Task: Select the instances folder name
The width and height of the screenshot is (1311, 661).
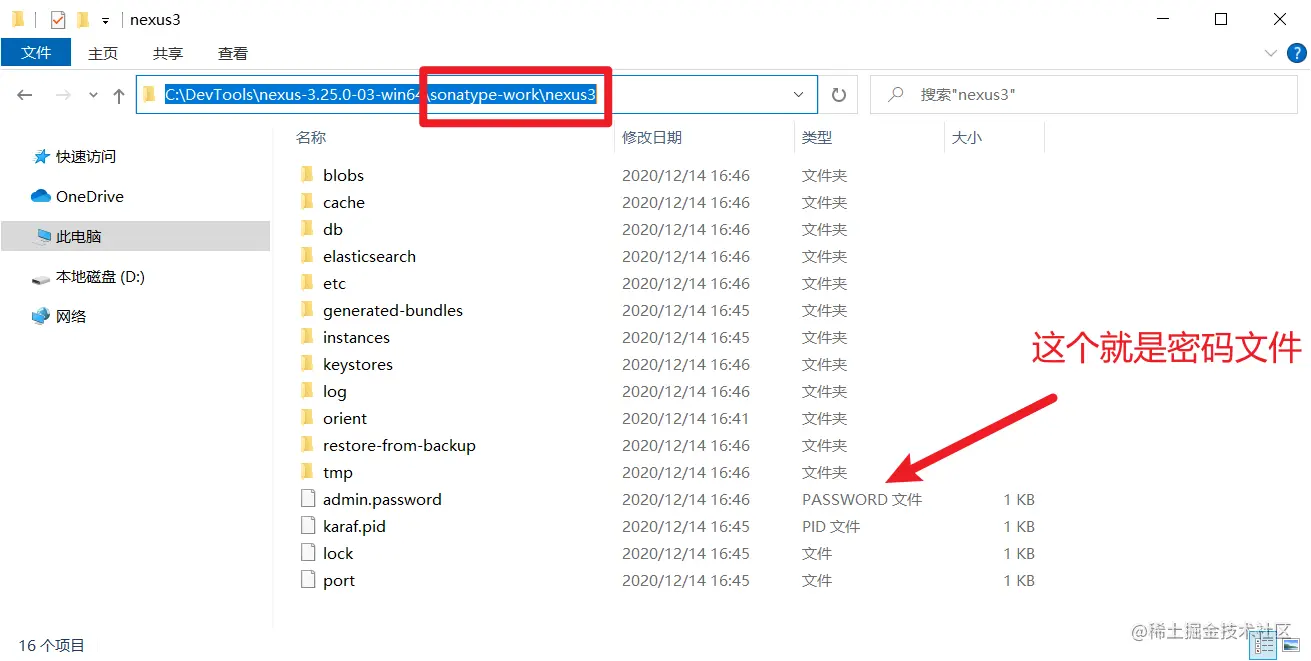Action: [x=356, y=337]
